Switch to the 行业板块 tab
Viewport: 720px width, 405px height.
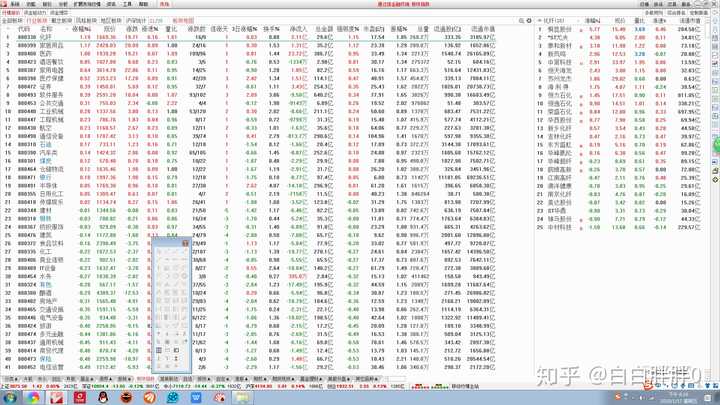click(37, 21)
